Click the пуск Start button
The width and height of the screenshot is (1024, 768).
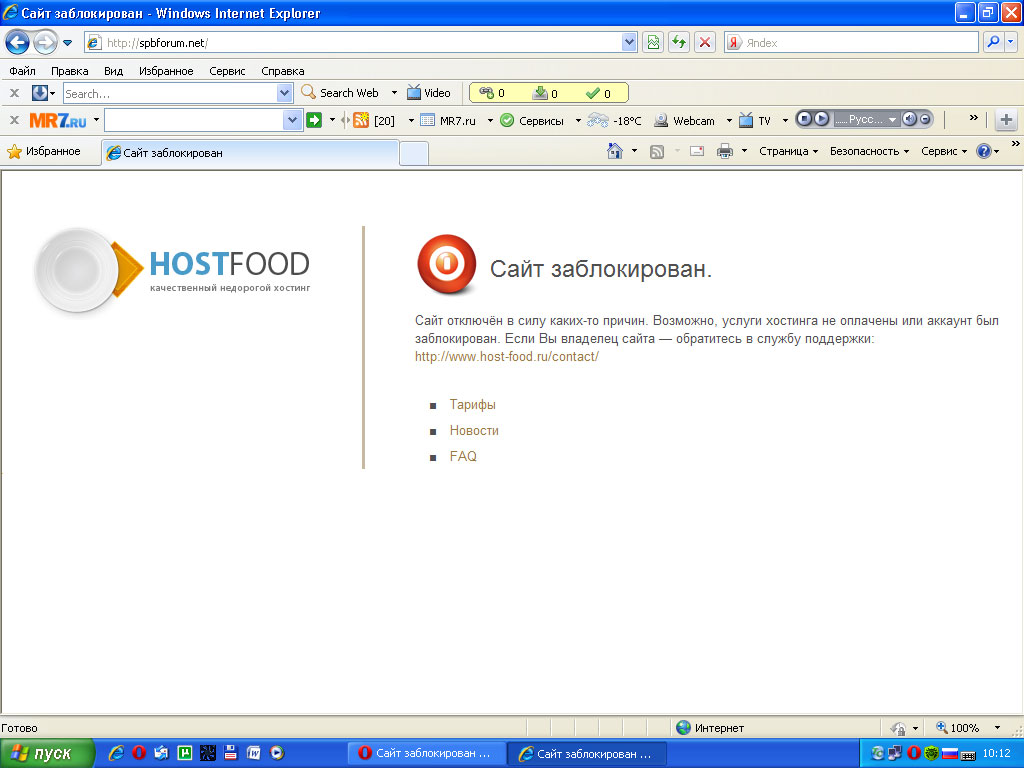pyautogui.click(x=47, y=753)
